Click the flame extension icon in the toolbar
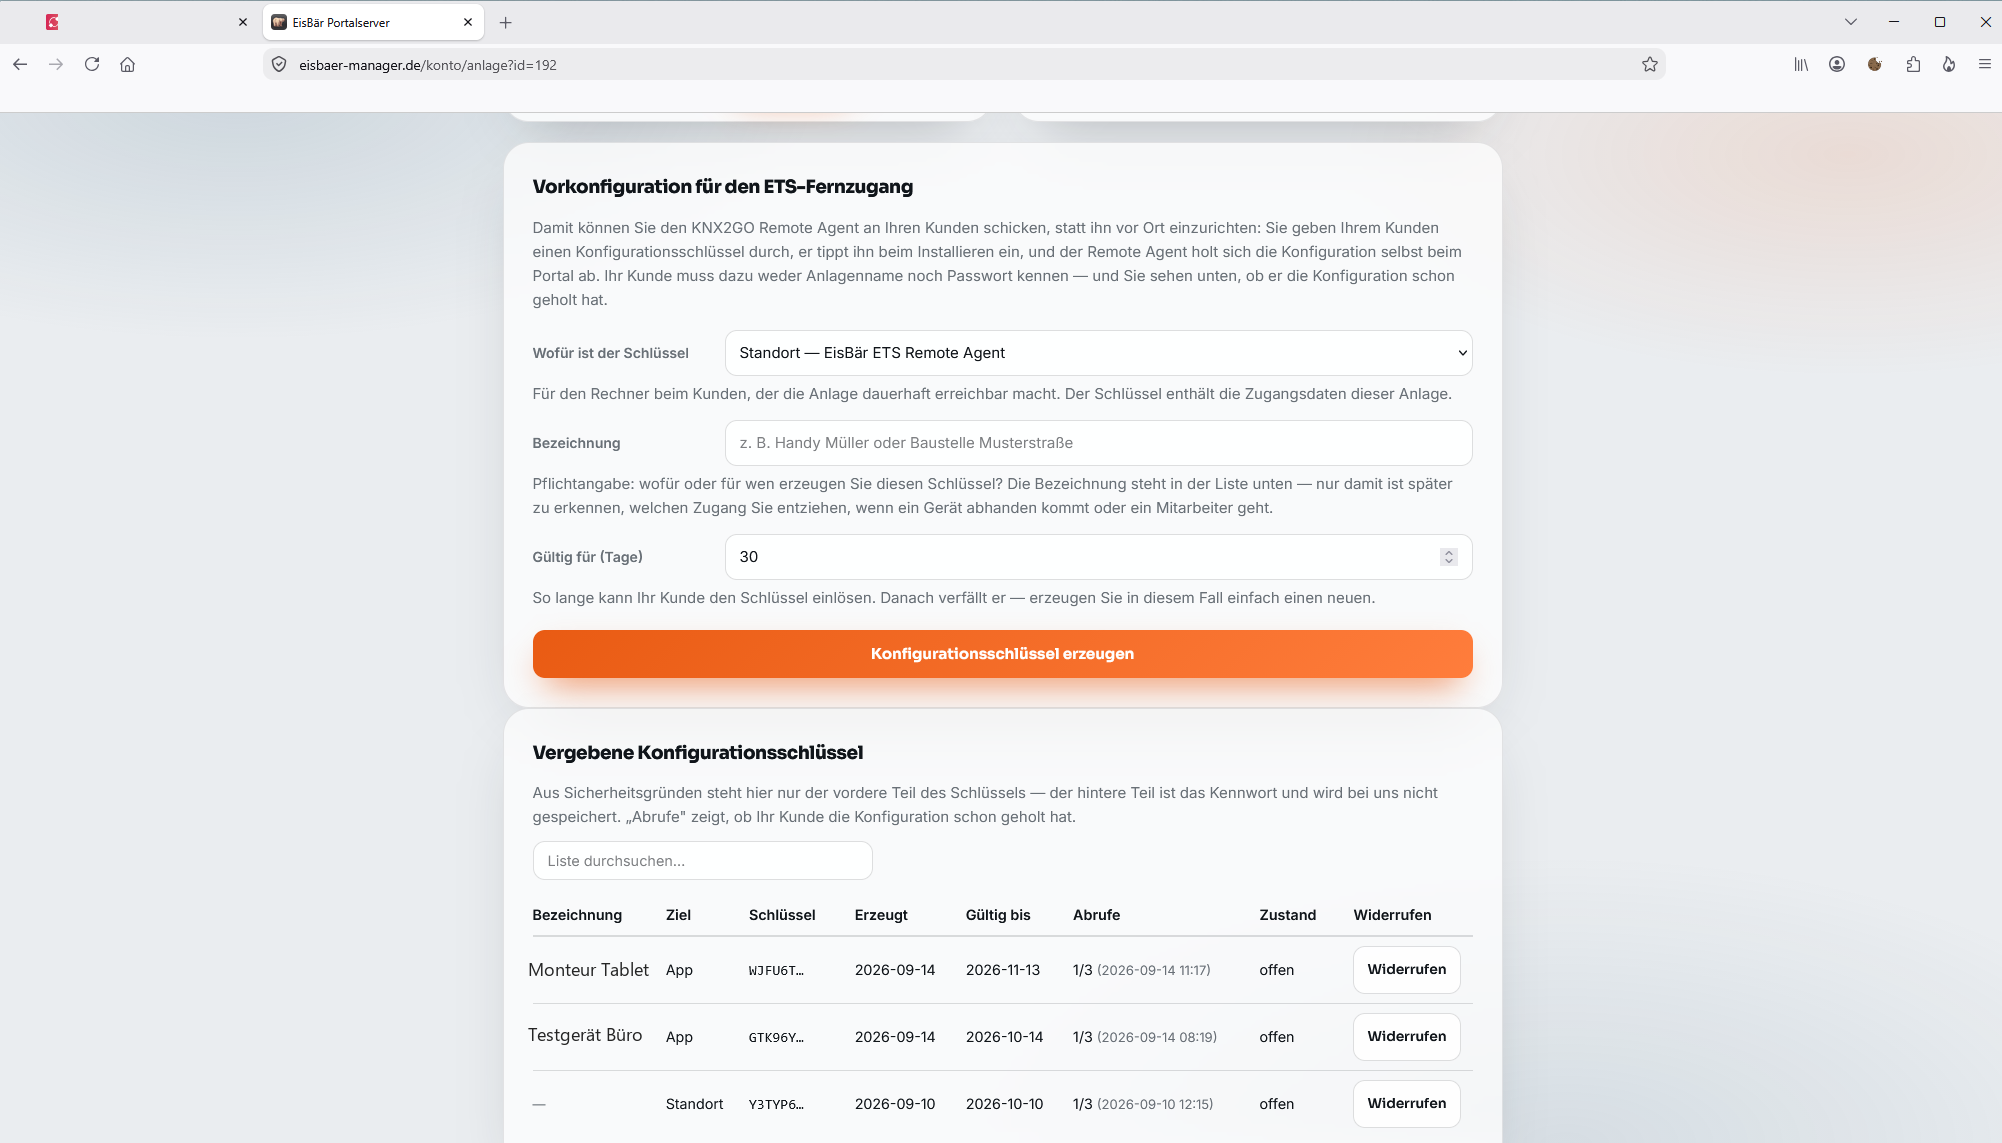 [x=1949, y=64]
